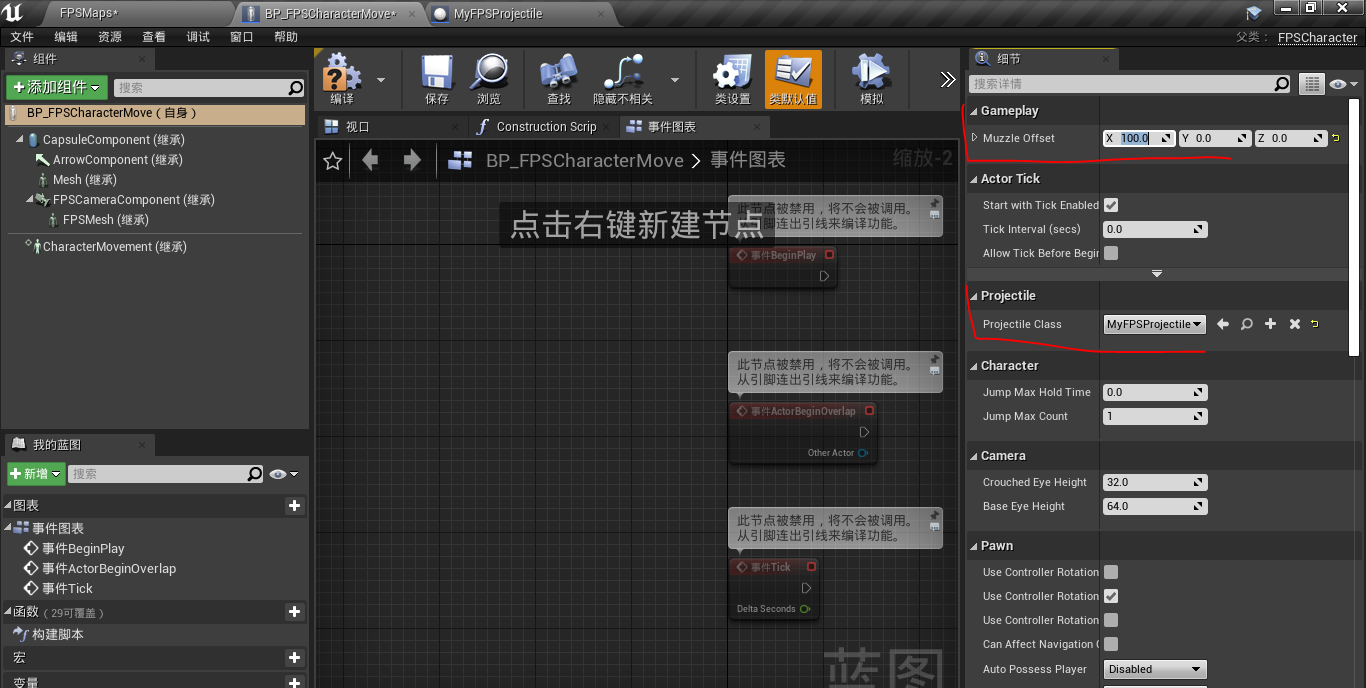Screen dimensions: 1366x688
Task: Reset Projectile Class to default arrow
Action: 1314,324
